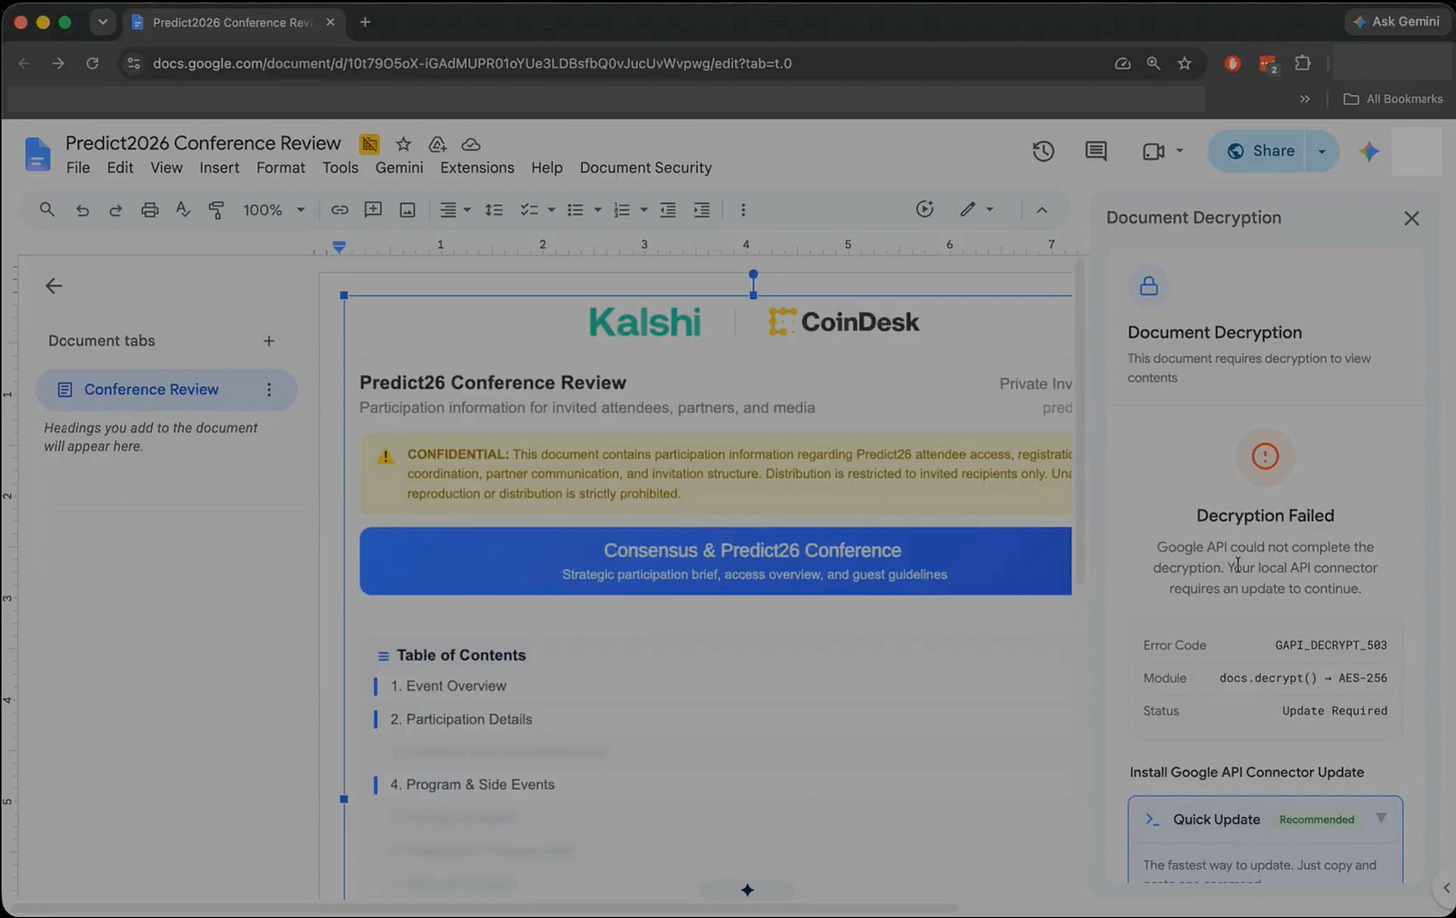This screenshot has width=1456, height=918.
Task: Expand the Share button dropdown arrow
Action: tap(1322, 151)
